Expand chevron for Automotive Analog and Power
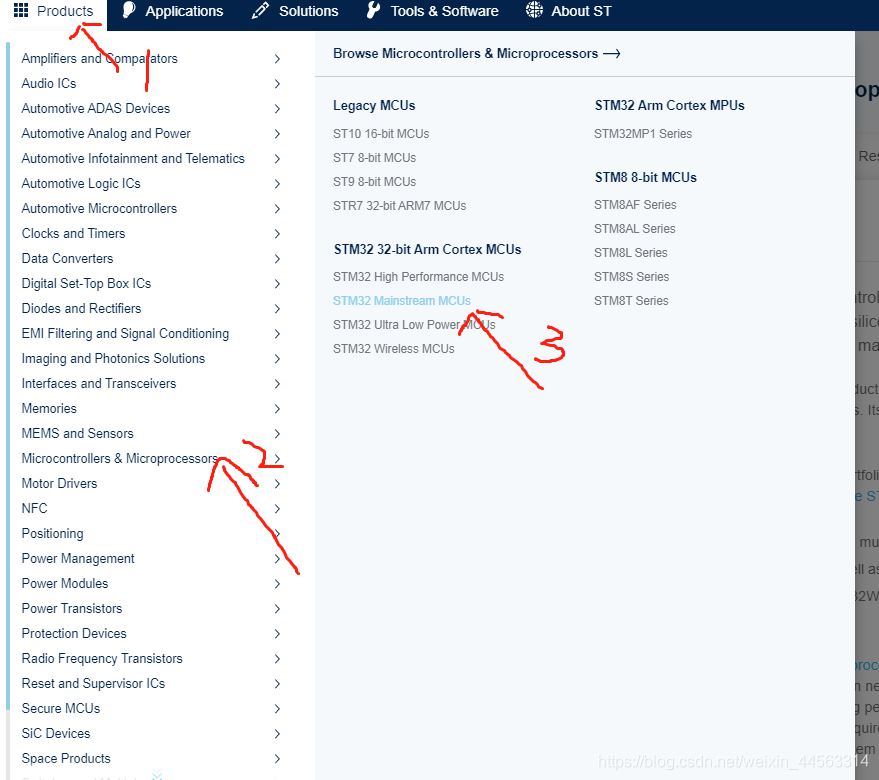Viewport: 879px width, 780px height. click(277, 133)
